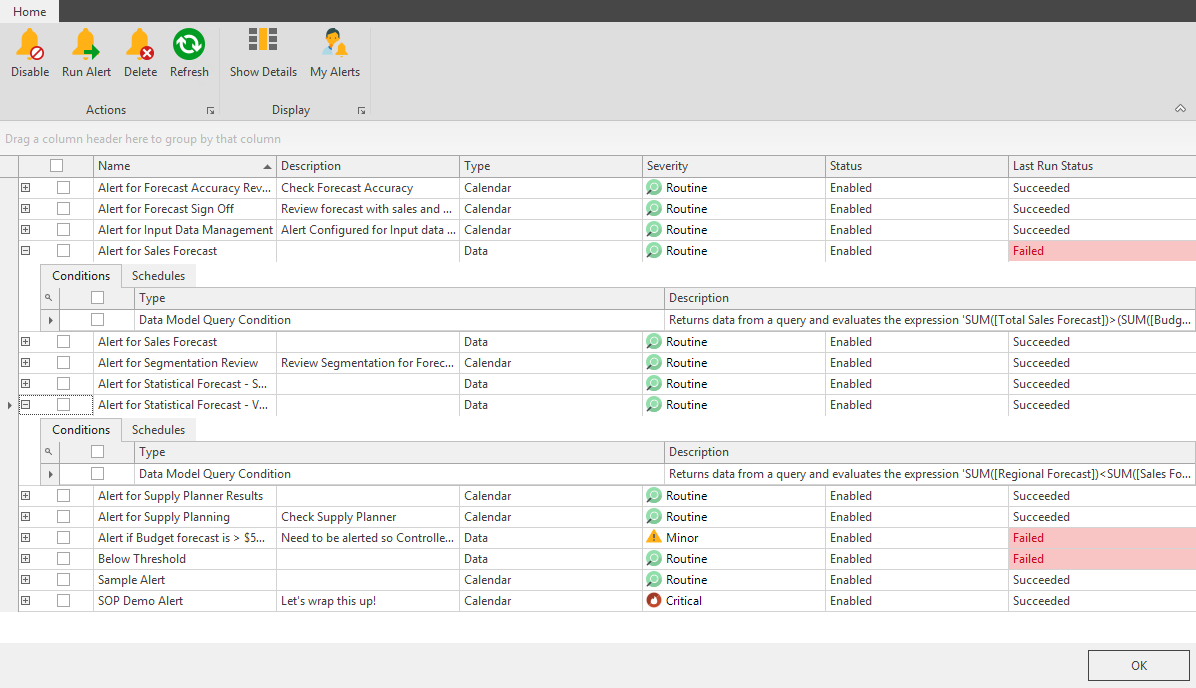Check Below Threshold row checkbox
This screenshot has width=1196, height=688.
point(63,558)
